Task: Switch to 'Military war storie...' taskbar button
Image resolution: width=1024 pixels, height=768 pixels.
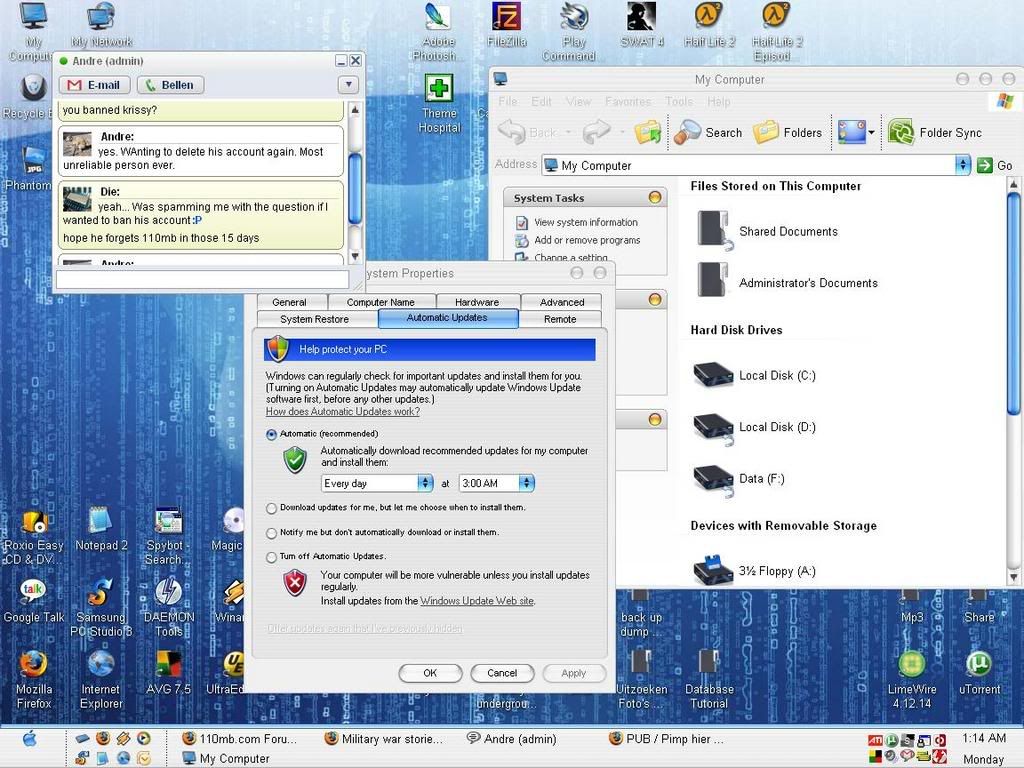Action: pyautogui.click(x=385, y=739)
